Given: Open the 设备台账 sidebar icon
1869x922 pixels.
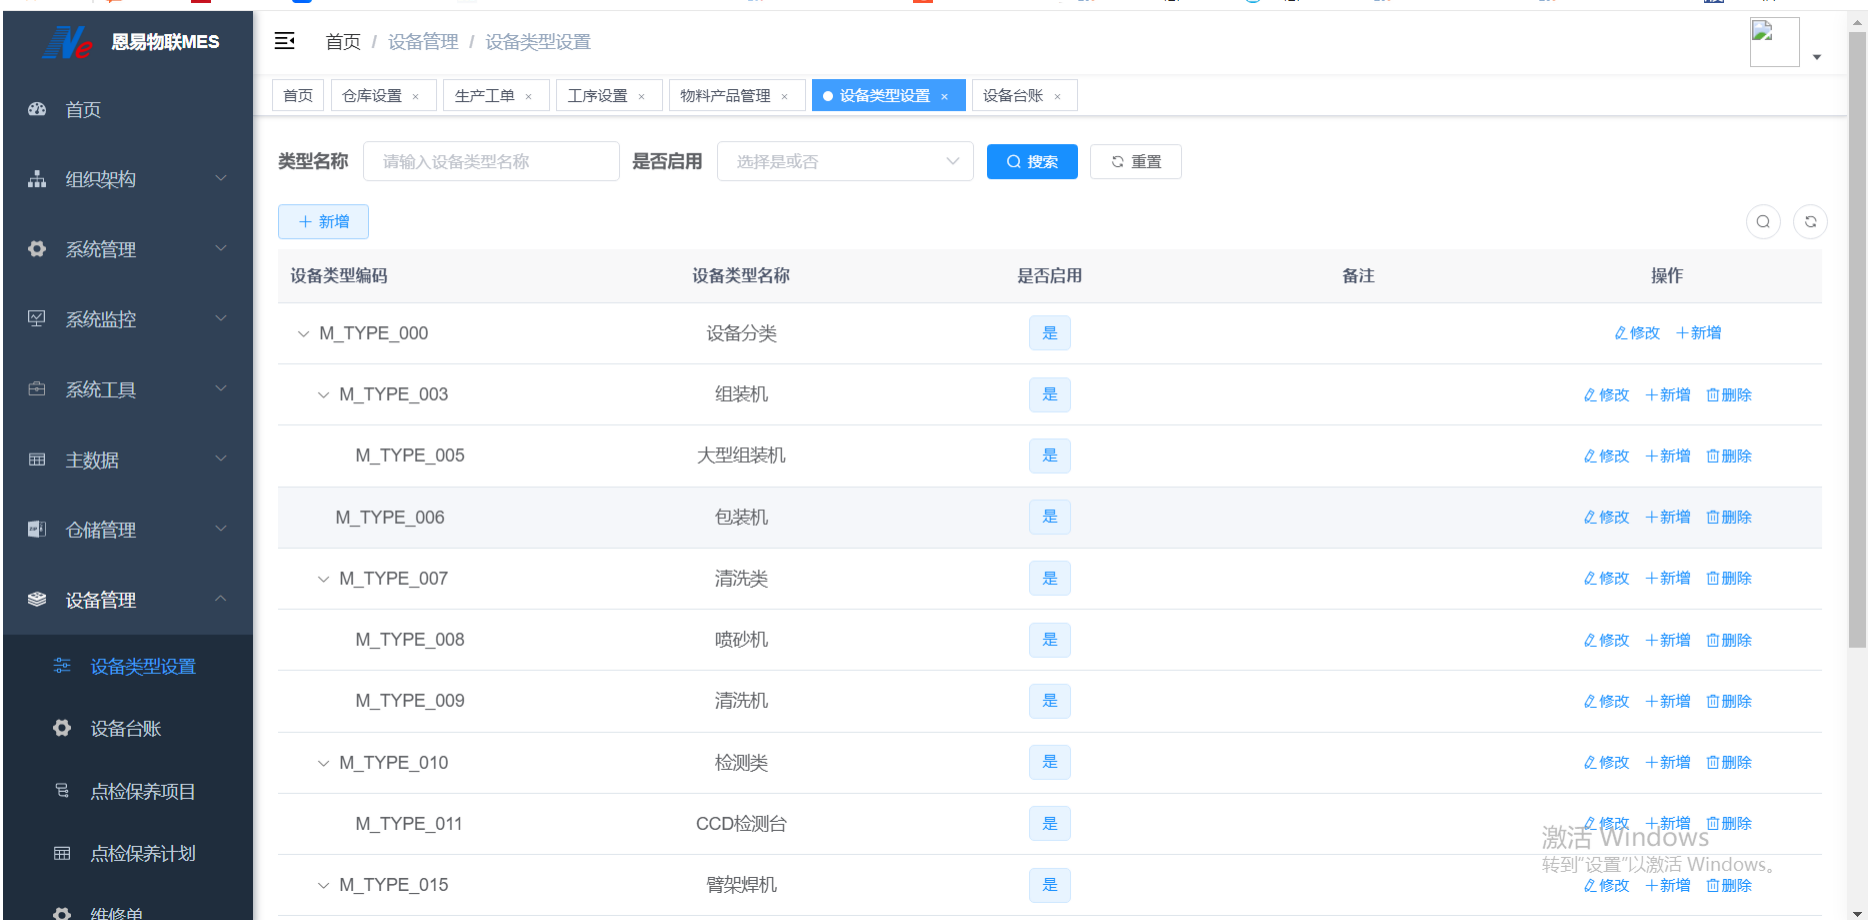Looking at the screenshot, I should coord(62,728).
